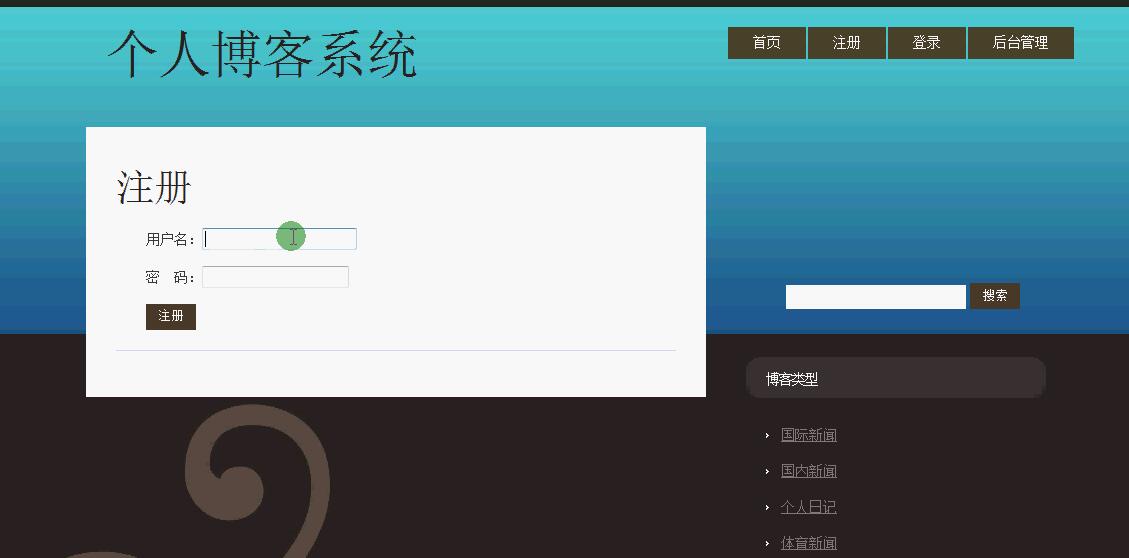
Task: Click the 搜索 button
Action: [x=994, y=296]
